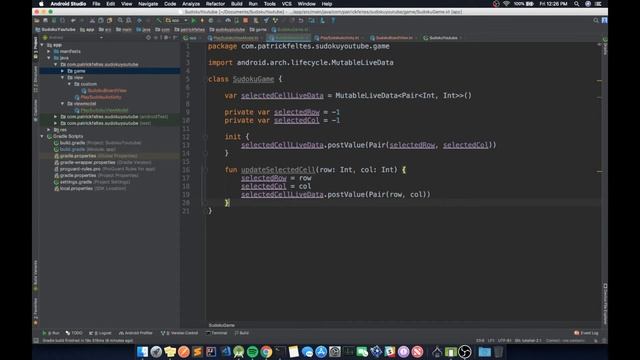640x360 pixels.
Task: Click PlaySudokuViewModel file in project tree
Action: click(x=101, y=110)
